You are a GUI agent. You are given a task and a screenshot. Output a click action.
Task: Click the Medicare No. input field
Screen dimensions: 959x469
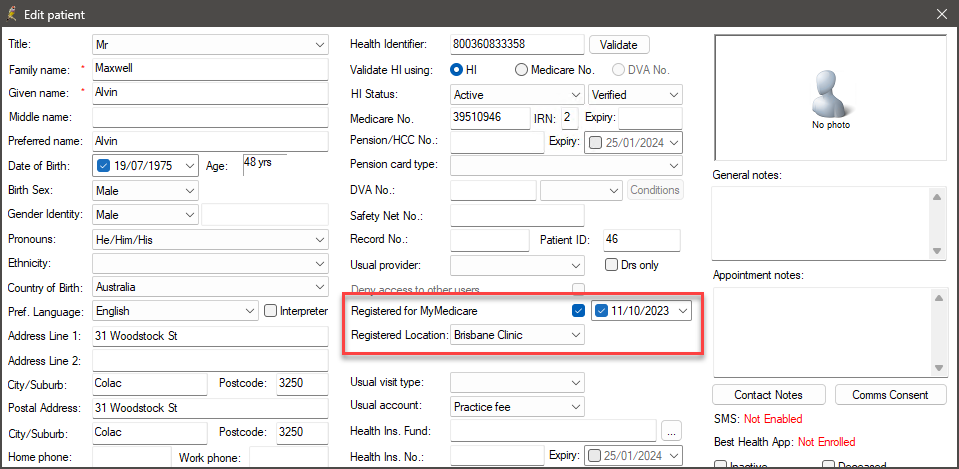pyautogui.click(x=490, y=119)
